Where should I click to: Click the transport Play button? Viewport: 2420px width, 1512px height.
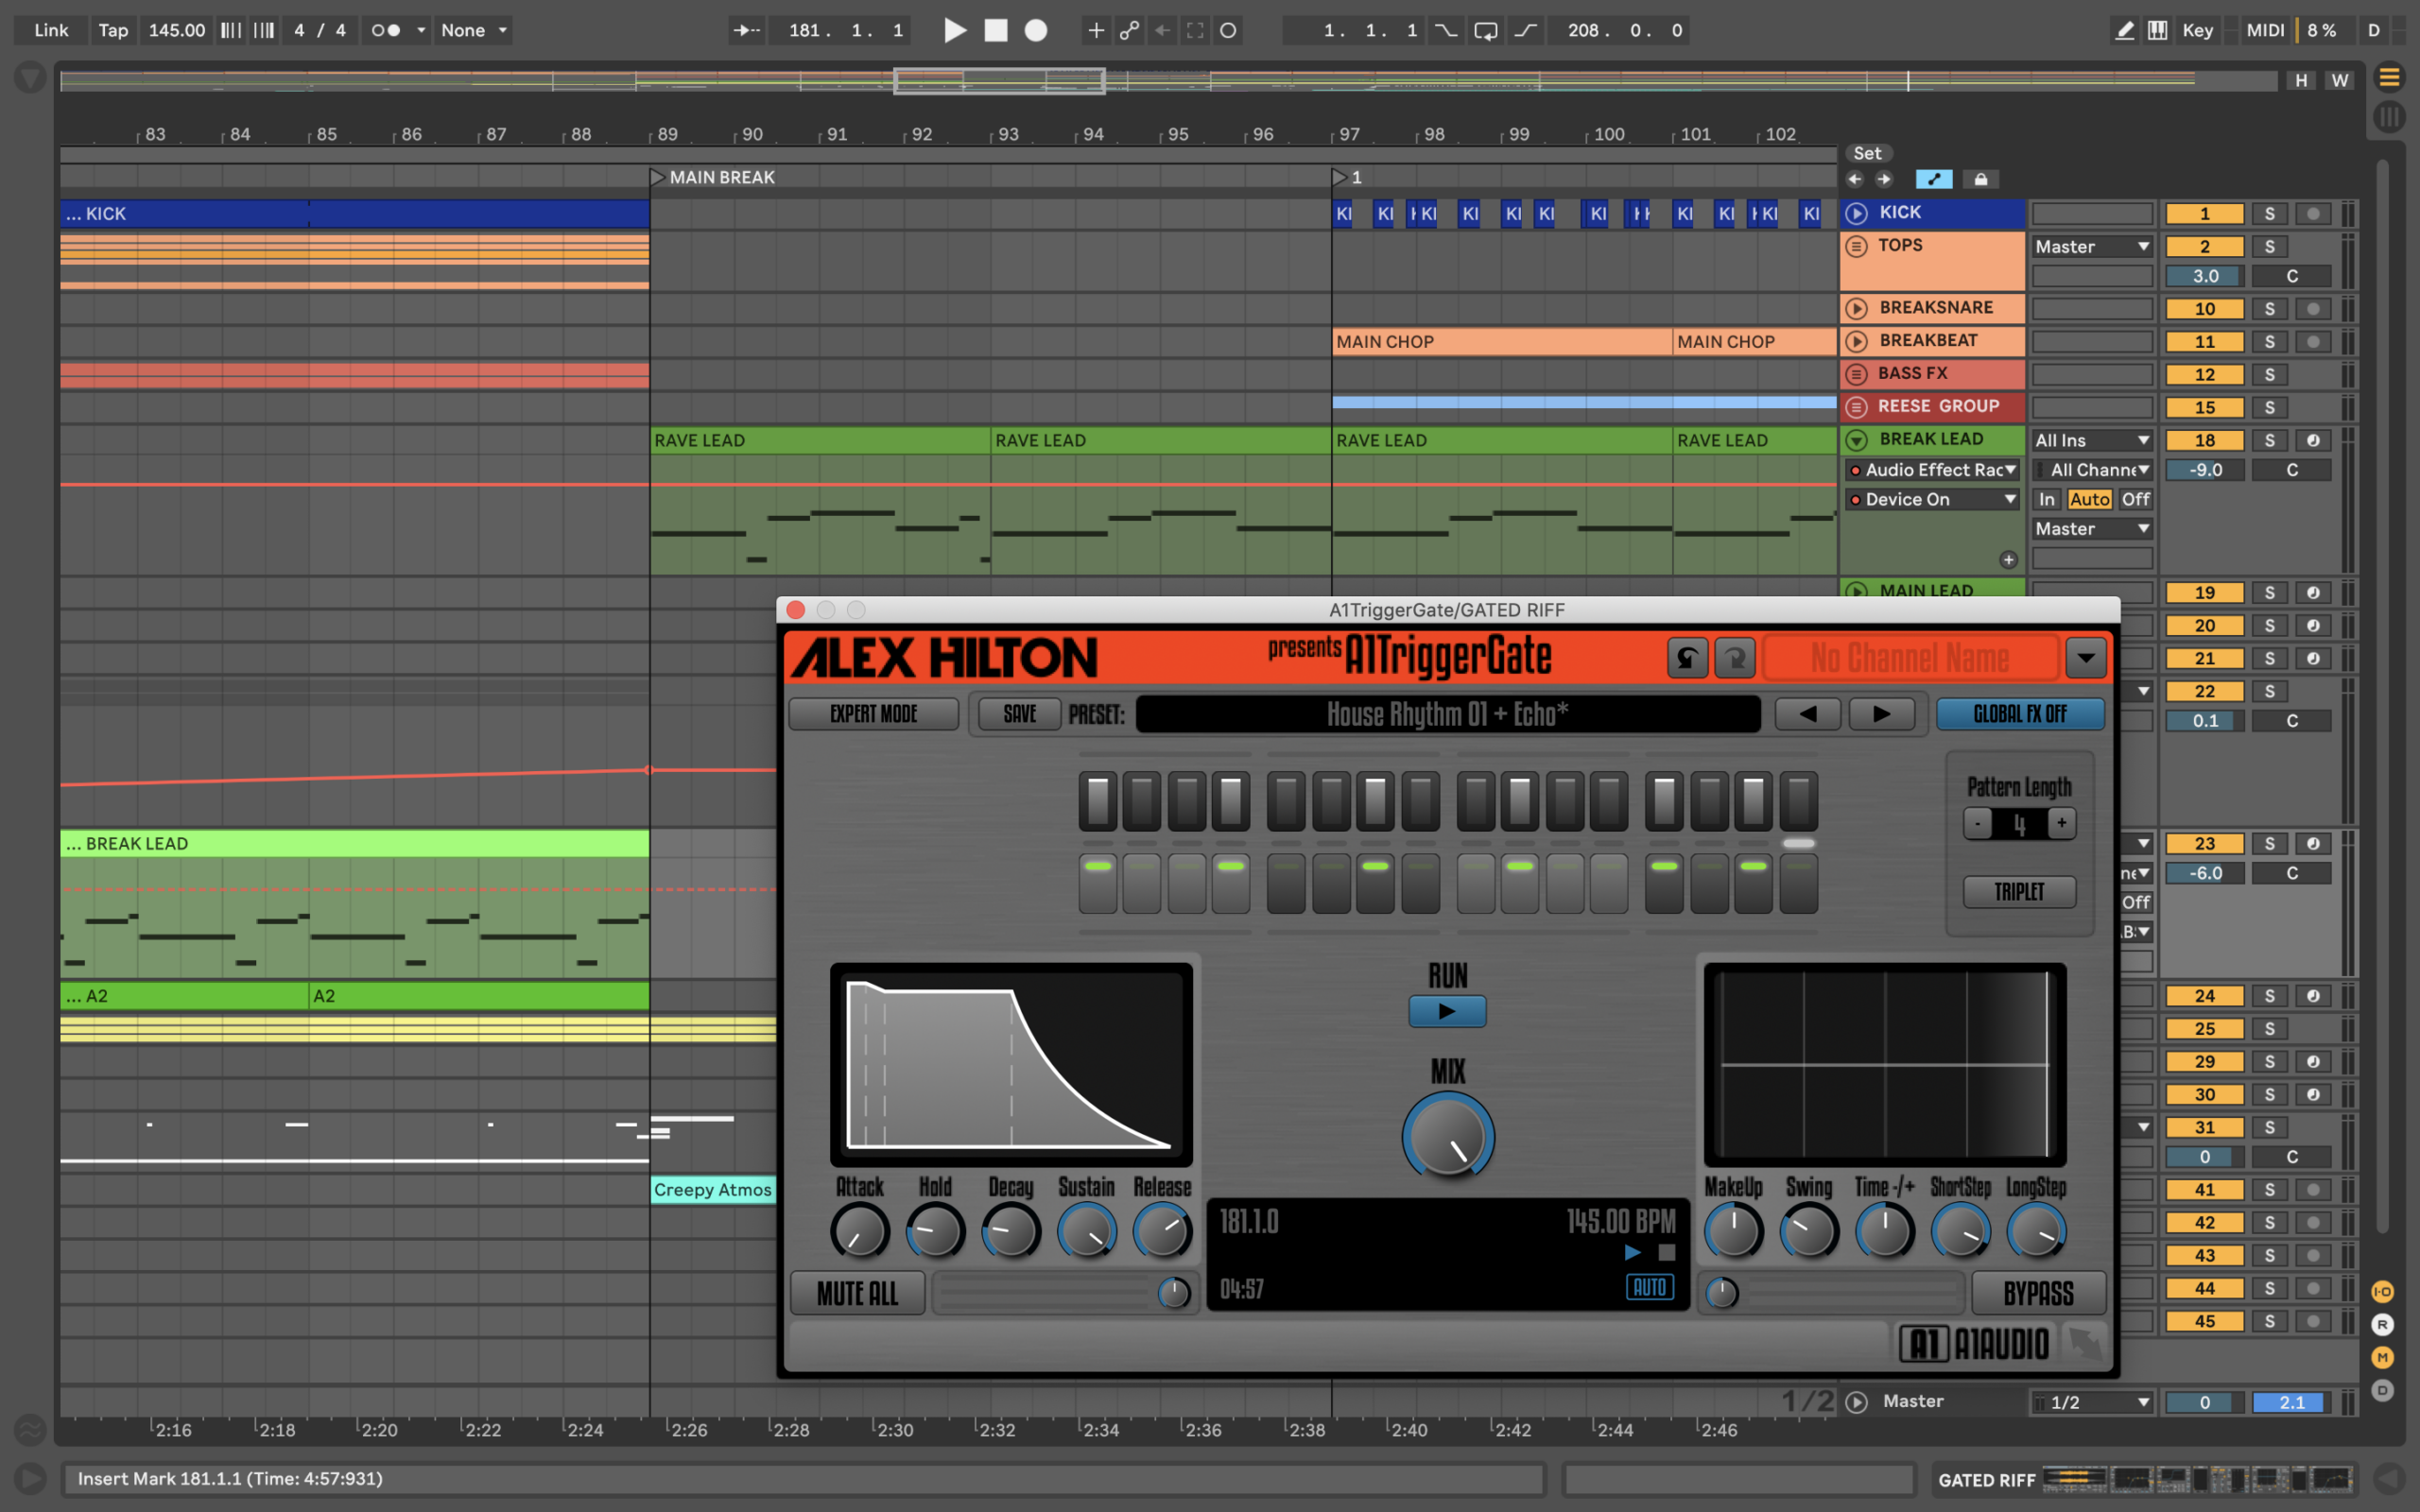(955, 30)
